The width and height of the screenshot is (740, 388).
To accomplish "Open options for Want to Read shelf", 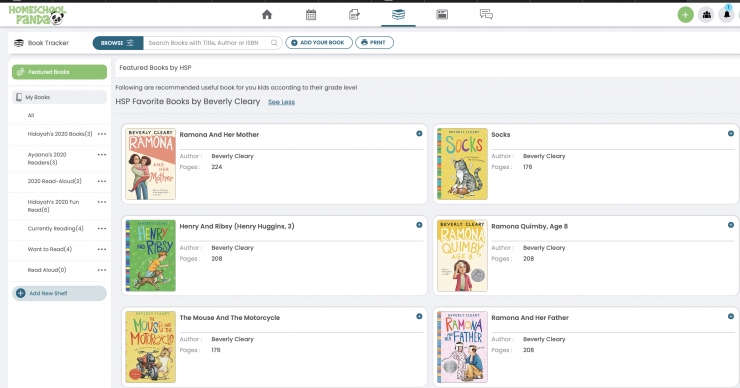I will 102,249.
